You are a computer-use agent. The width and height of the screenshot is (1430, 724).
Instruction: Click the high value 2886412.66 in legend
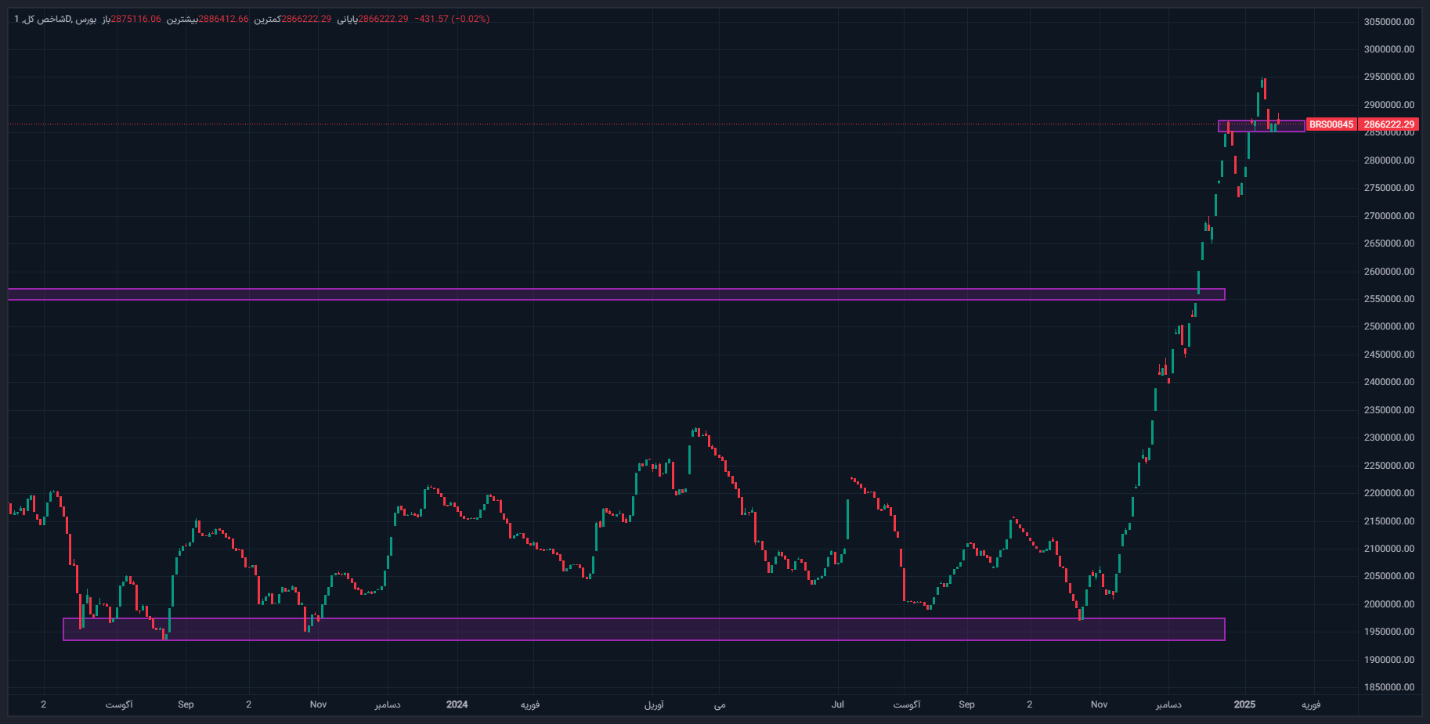(224, 19)
